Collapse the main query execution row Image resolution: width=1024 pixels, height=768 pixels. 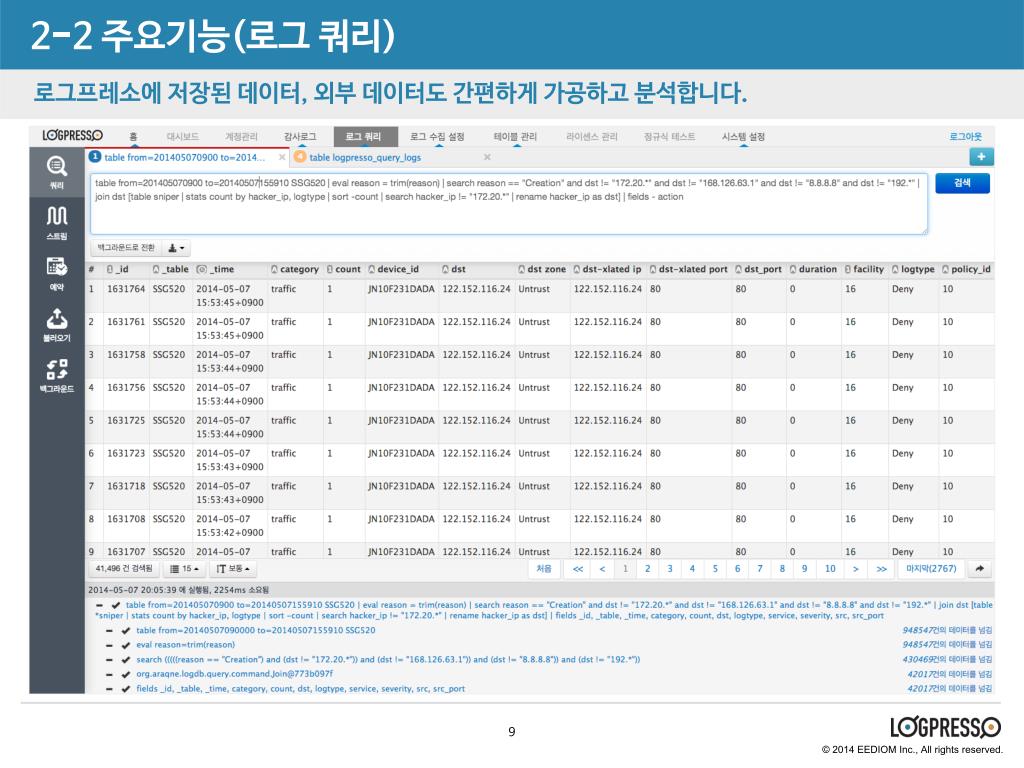pos(99,605)
